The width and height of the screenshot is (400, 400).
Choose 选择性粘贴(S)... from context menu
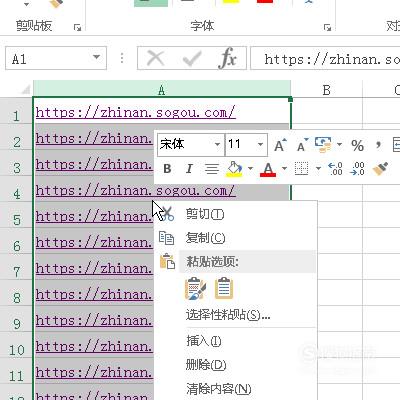[x=236, y=314]
